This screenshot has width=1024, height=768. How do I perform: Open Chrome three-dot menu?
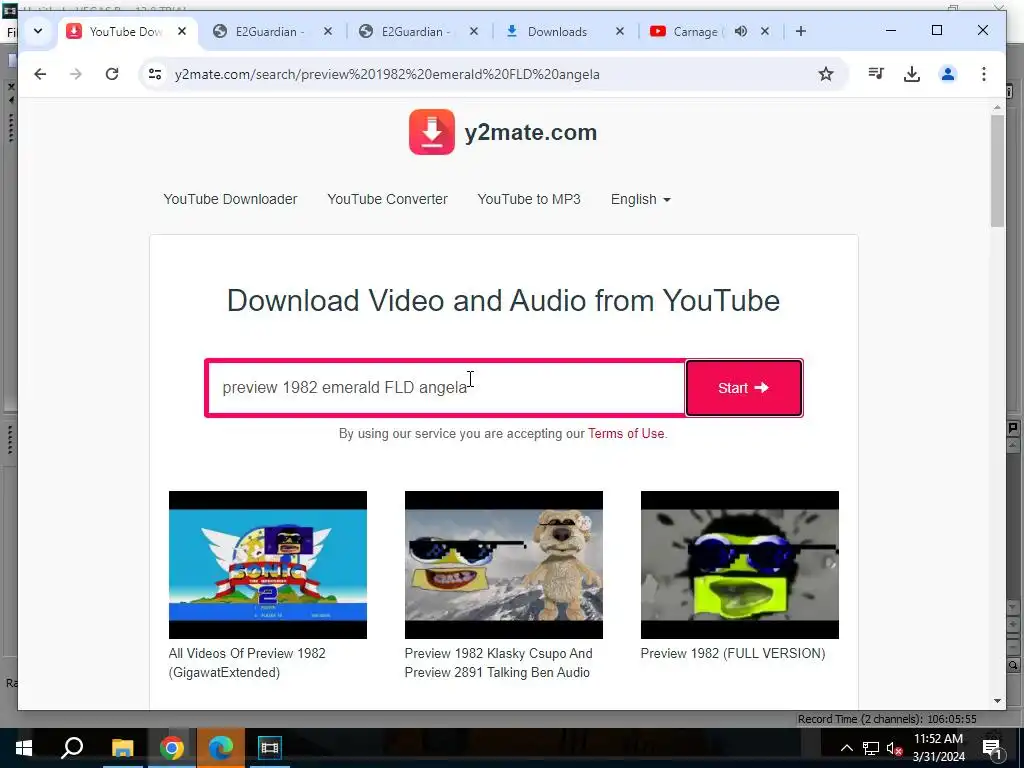(x=984, y=74)
